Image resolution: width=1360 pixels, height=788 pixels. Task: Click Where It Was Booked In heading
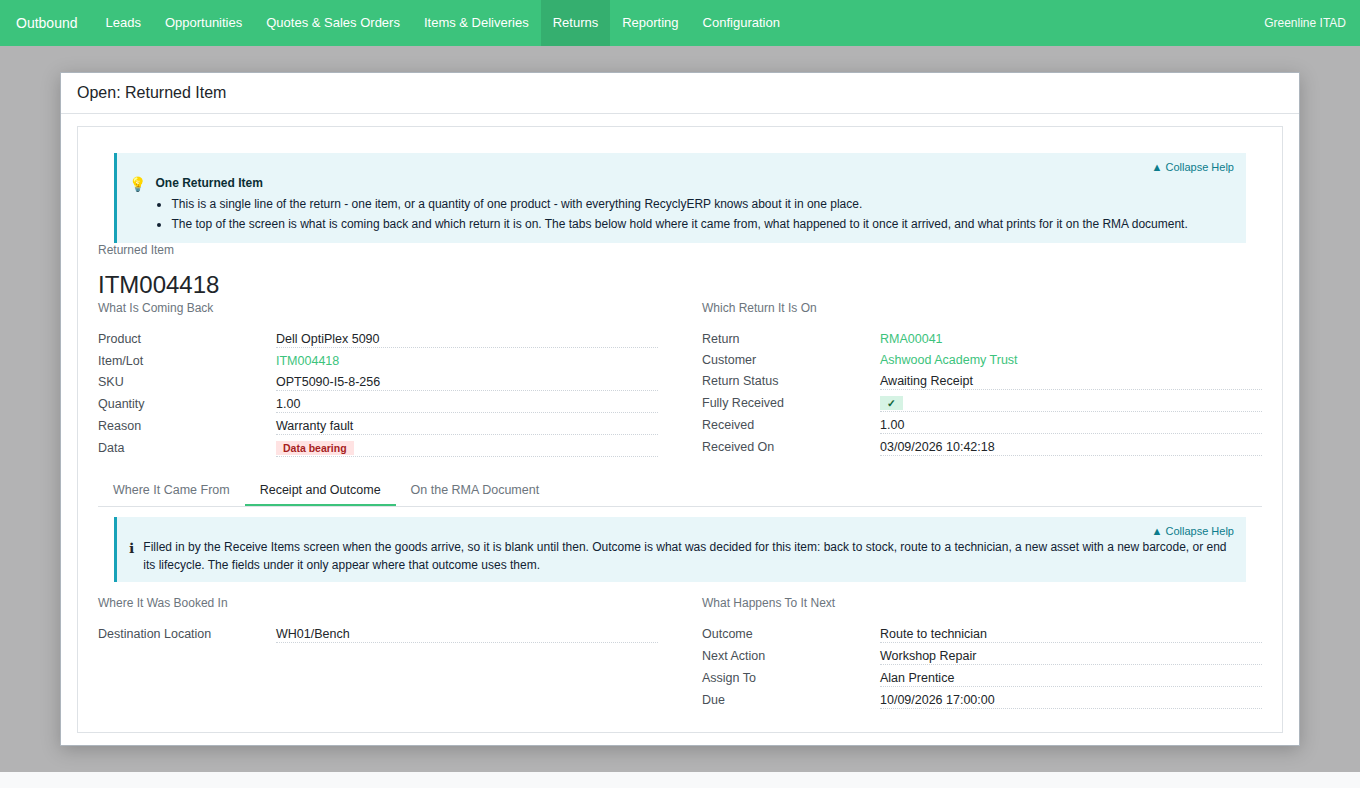pos(163,603)
